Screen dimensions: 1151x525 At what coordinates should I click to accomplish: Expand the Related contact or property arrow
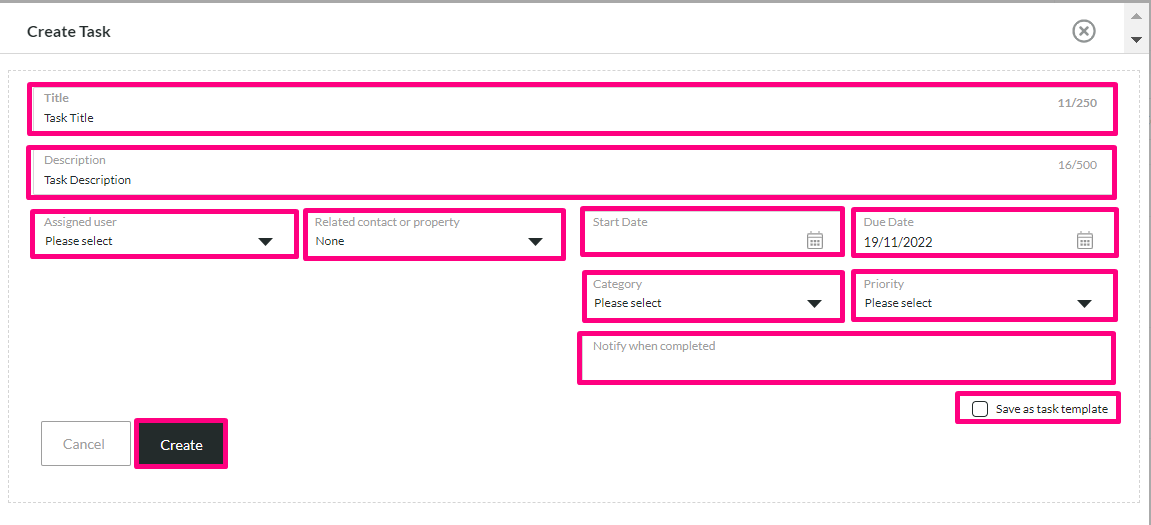(535, 242)
